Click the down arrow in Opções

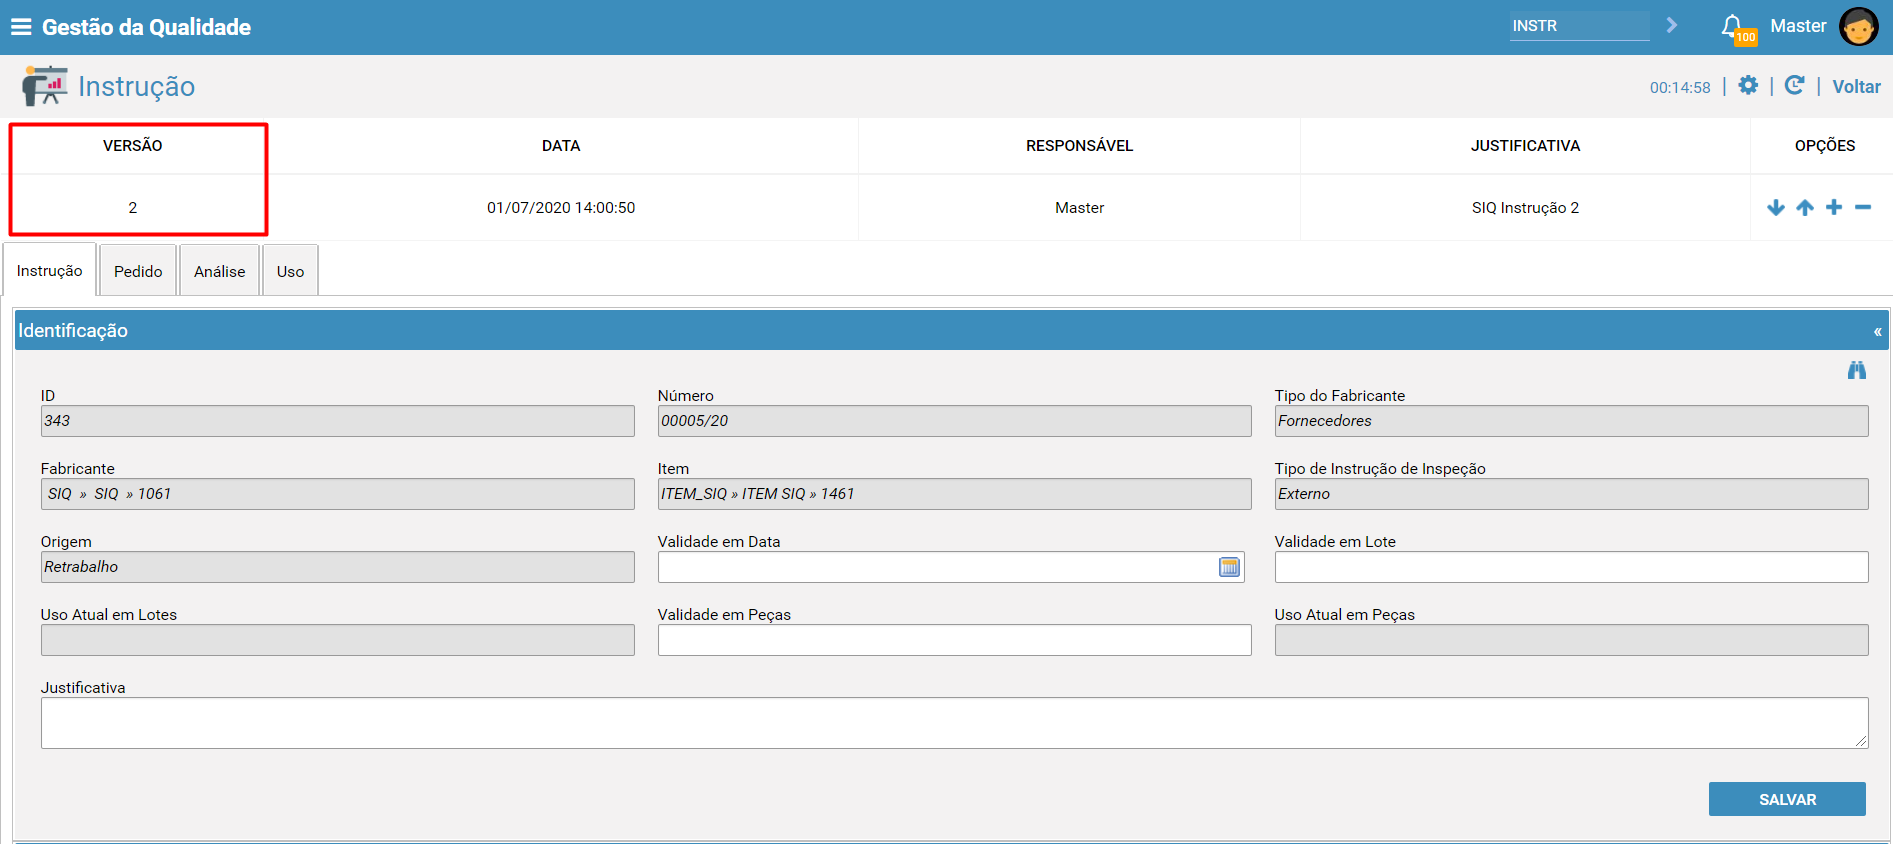click(1776, 207)
